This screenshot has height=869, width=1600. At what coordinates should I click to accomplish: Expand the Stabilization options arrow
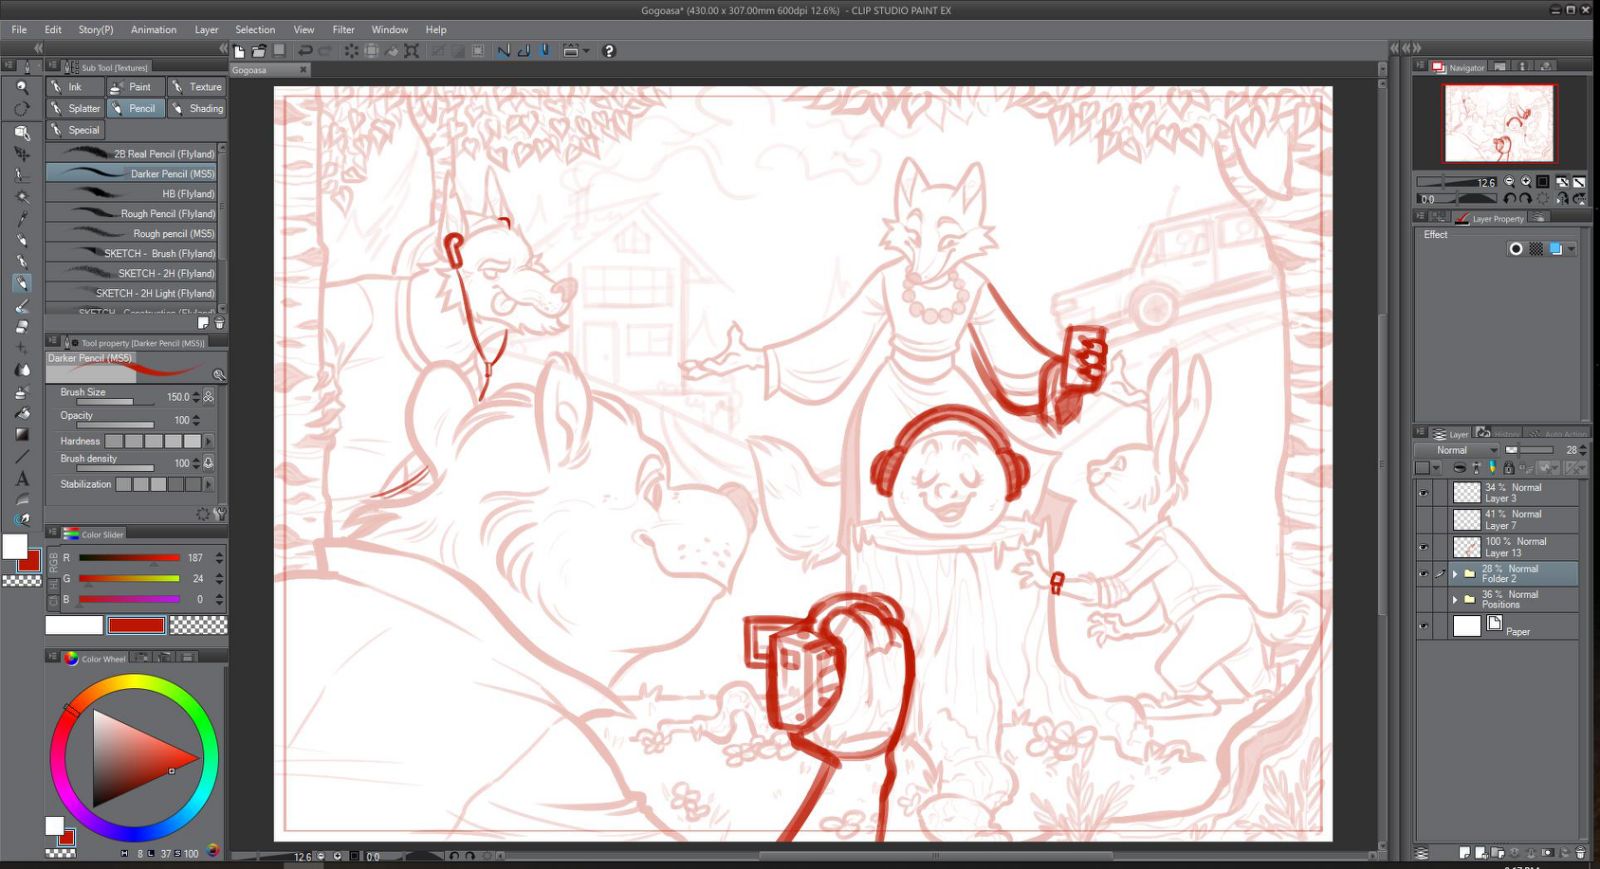point(209,484)
